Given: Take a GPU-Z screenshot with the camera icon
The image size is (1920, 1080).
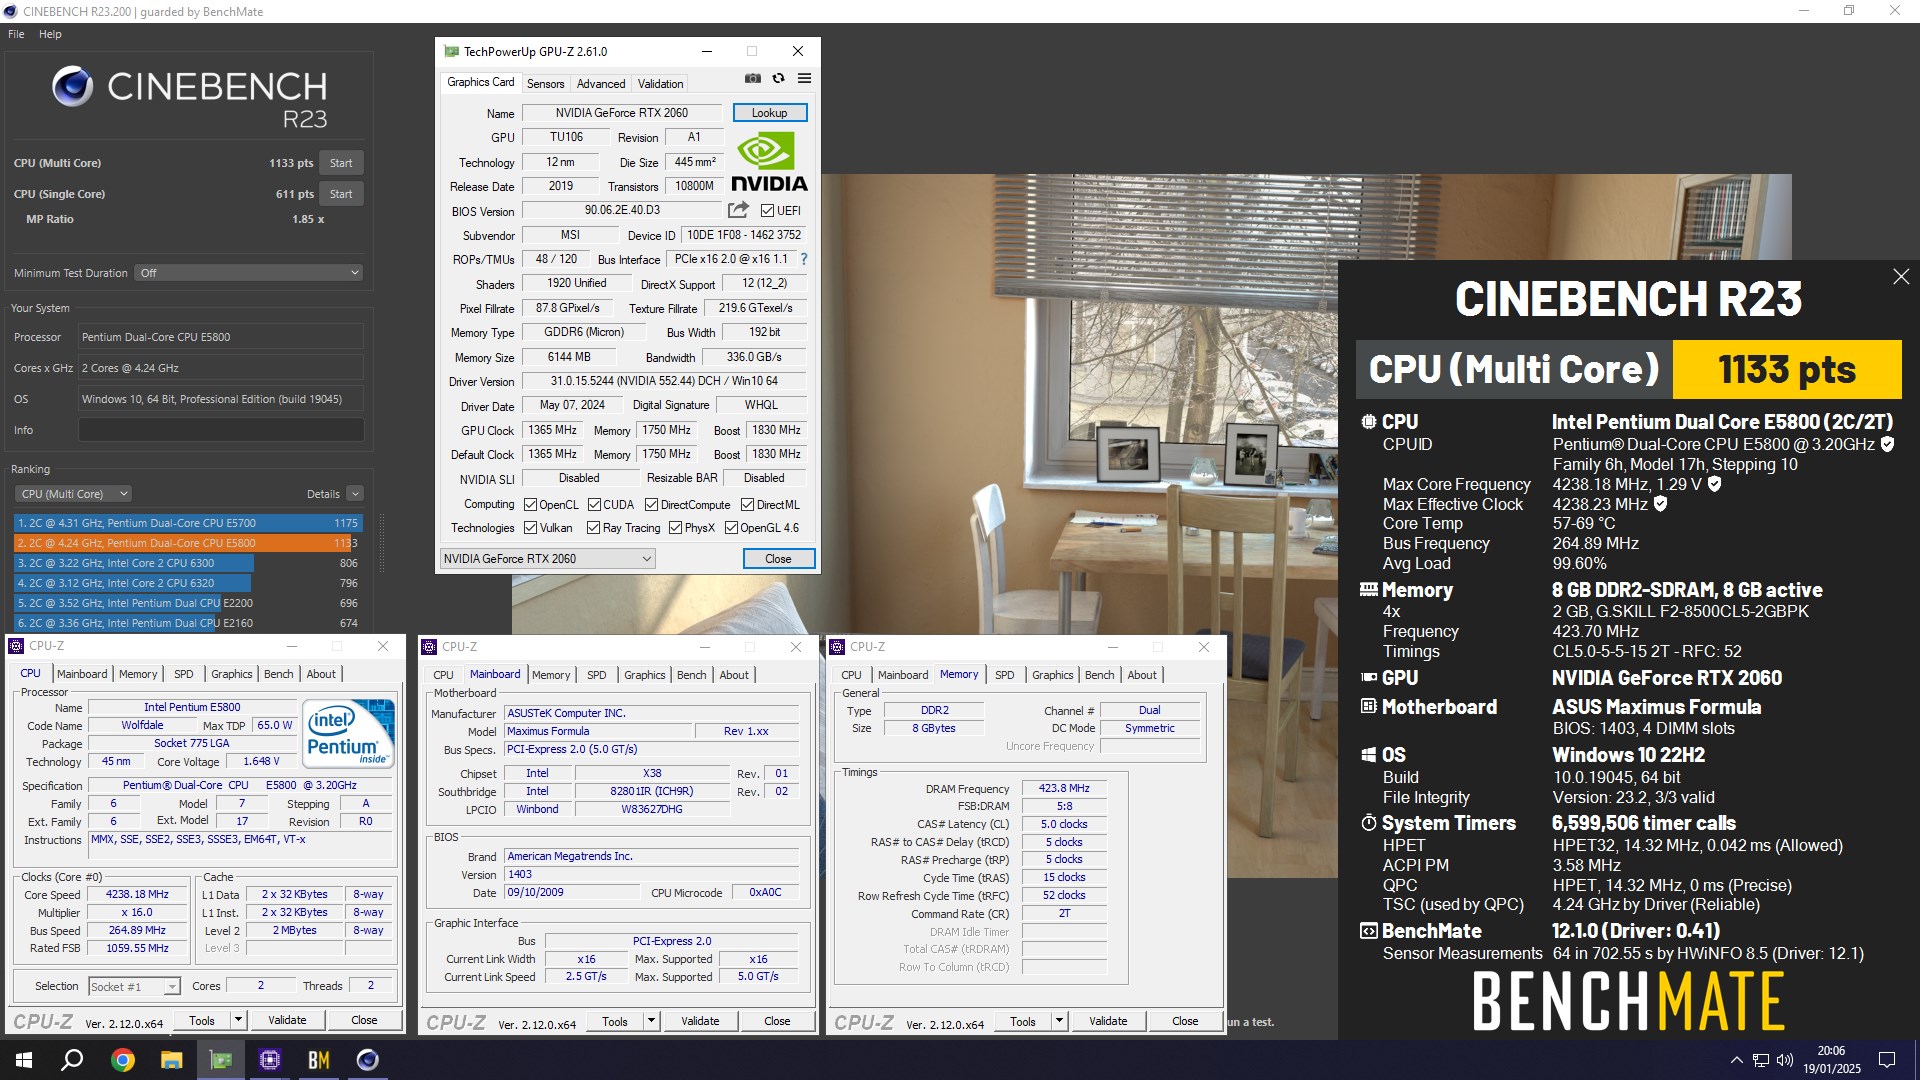Looking at the screenshot, I should 753,79.
